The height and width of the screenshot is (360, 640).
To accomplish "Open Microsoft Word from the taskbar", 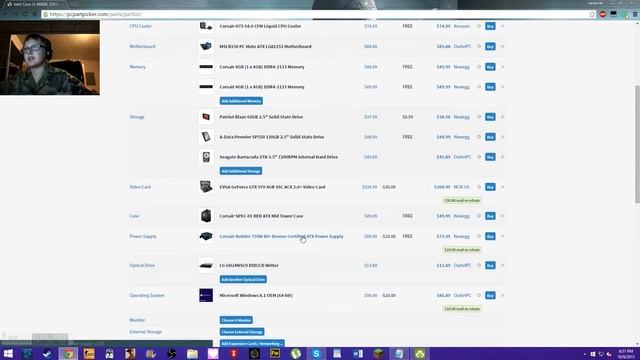I will [x=358, y=353].
